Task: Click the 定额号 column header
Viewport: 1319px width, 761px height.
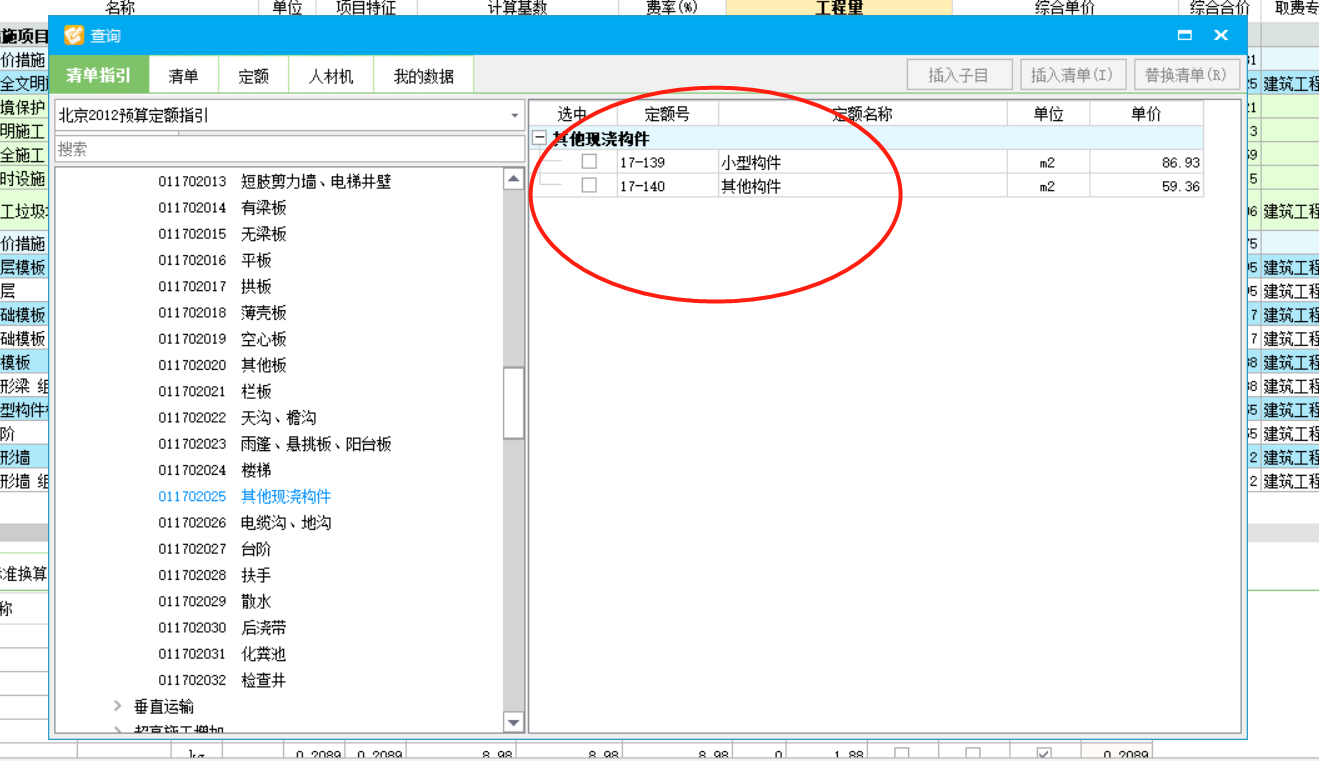Action: point(667,114)
